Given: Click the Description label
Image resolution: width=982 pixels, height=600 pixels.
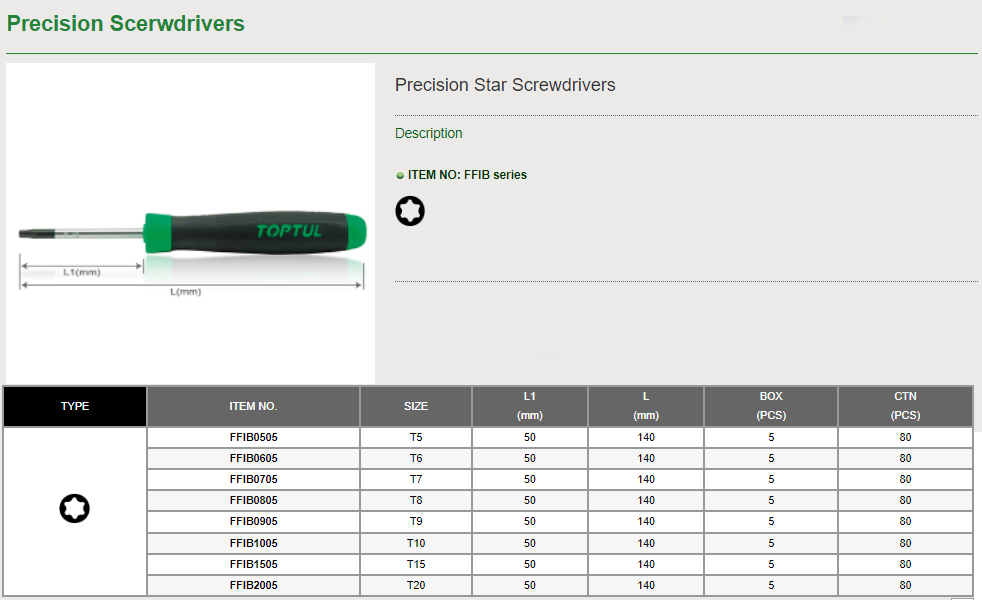Looking at the screenshot, I should pyautogui.click(x=428, y=133).
